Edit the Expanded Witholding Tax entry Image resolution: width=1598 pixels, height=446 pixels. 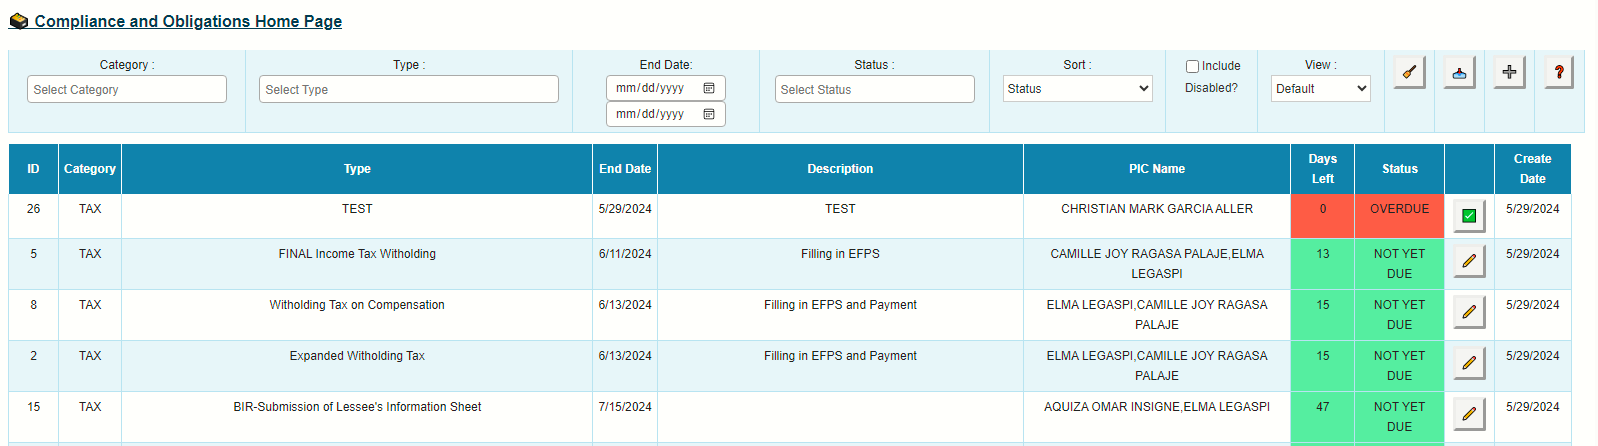(x=1468, y=363)
